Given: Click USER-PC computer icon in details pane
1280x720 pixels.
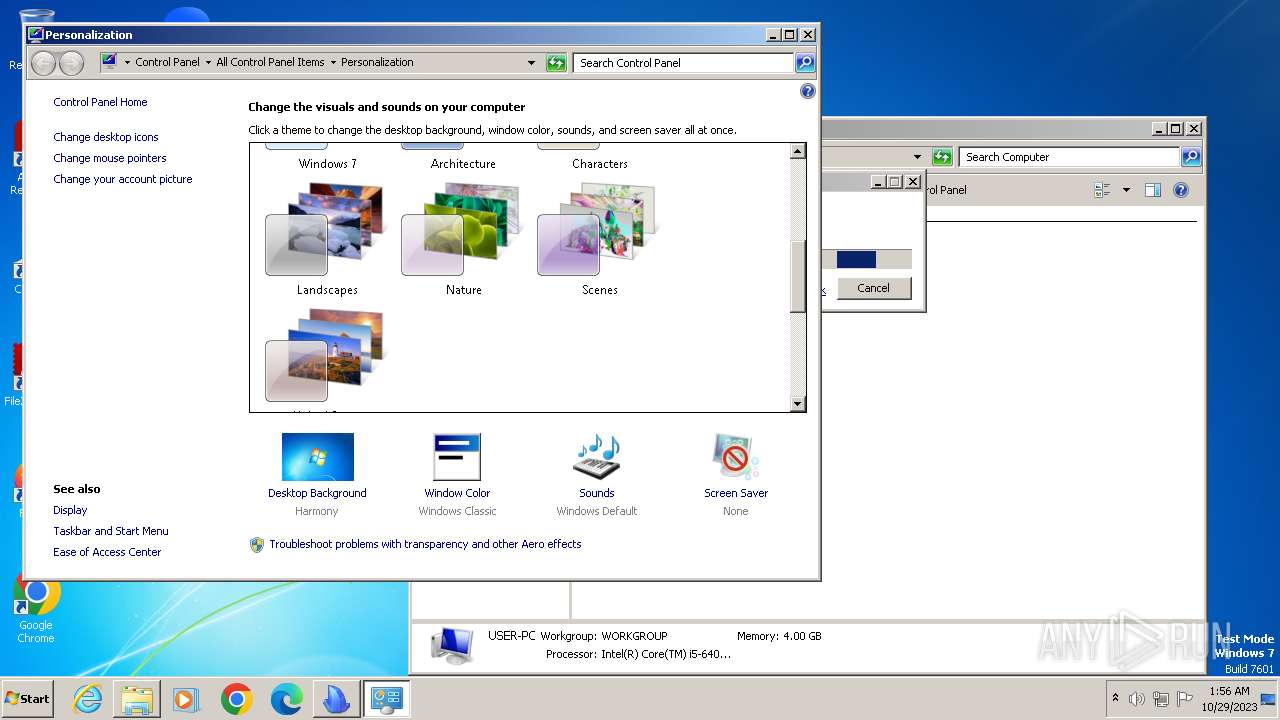Looking at the screenshot, I should pos(452,645).
